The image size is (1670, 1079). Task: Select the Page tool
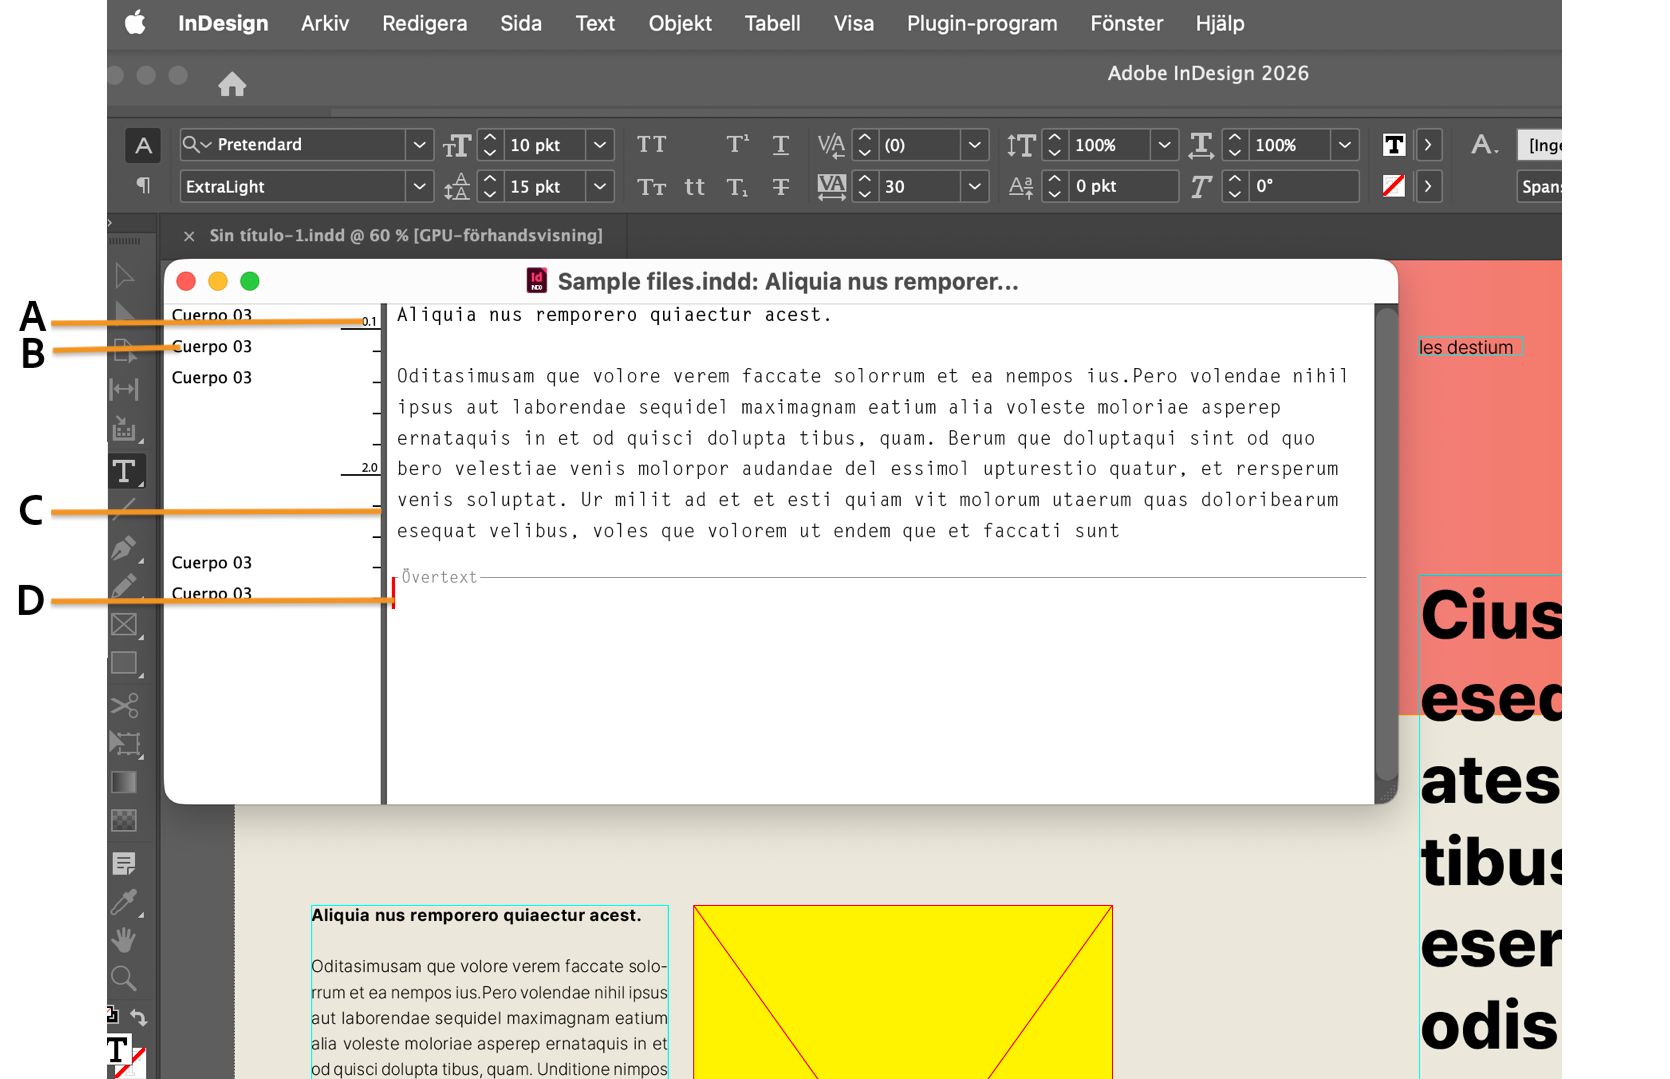(124, 351)
